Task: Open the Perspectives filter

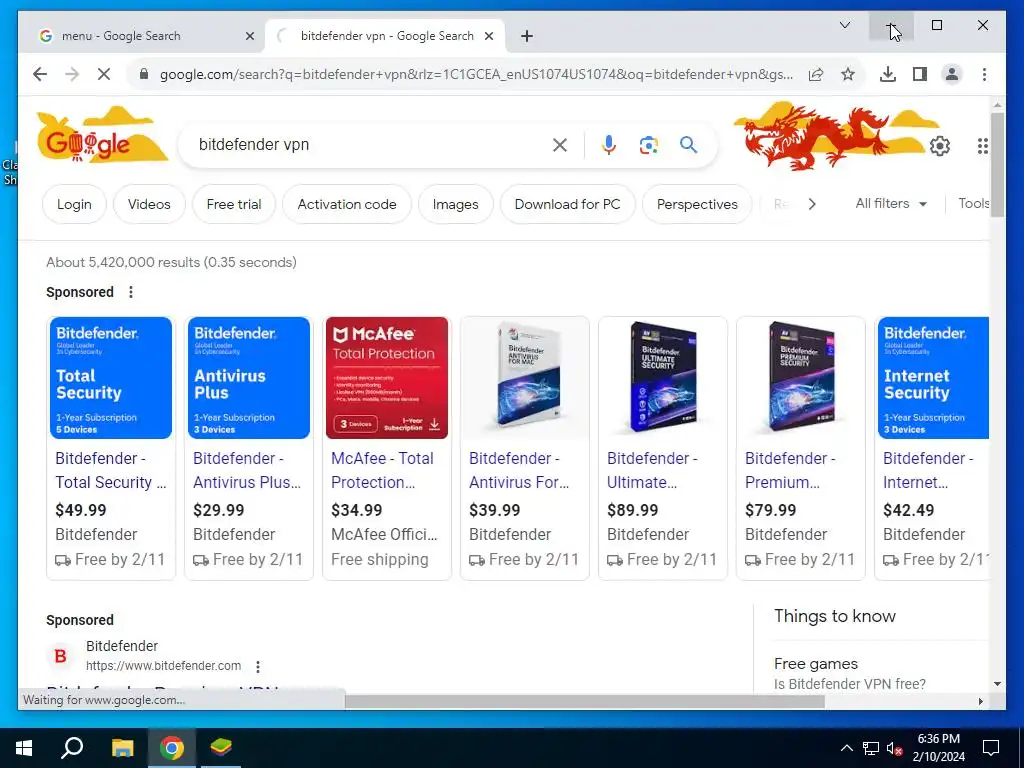Action: 697,204
